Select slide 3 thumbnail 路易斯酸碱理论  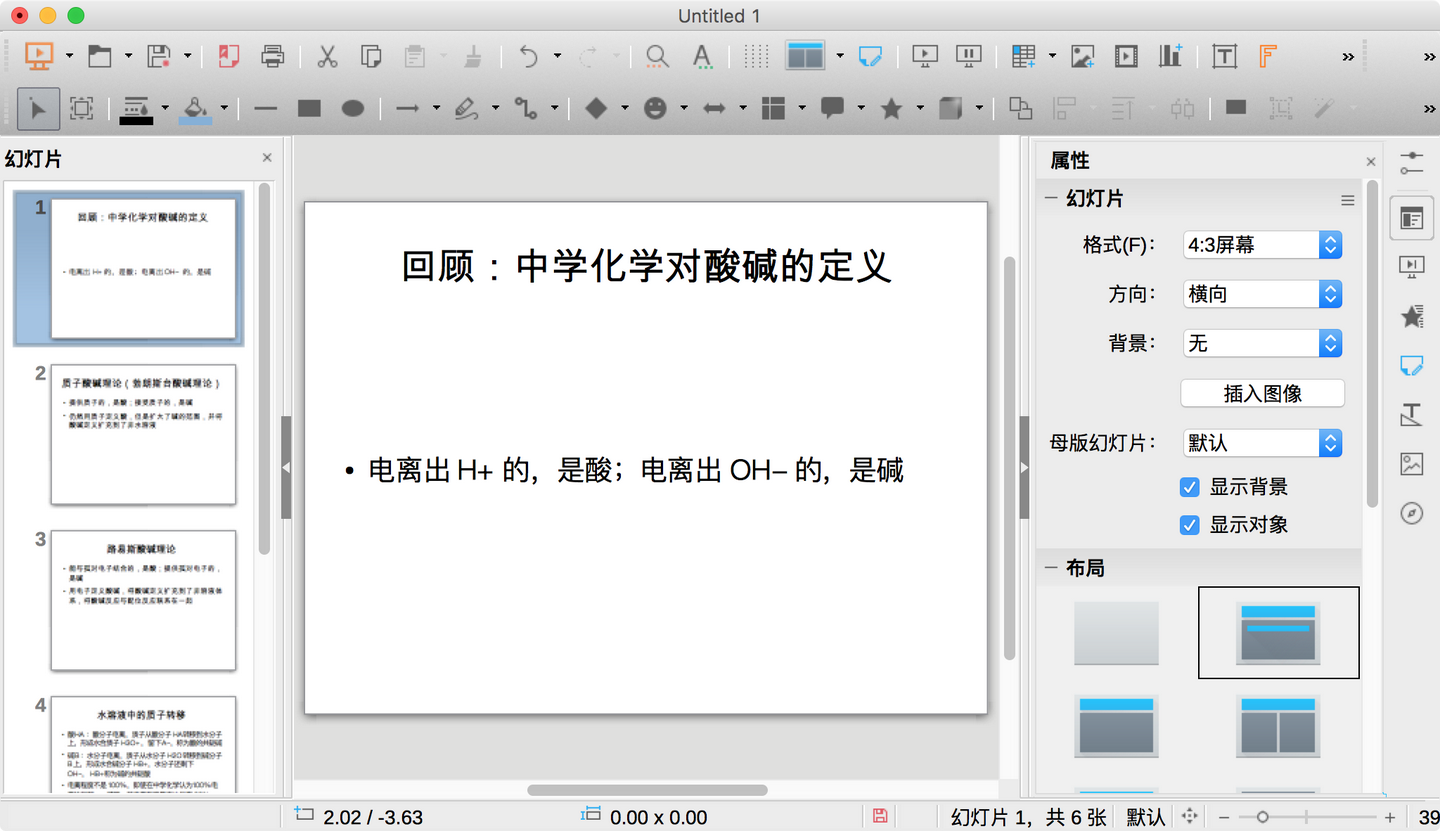143,600
